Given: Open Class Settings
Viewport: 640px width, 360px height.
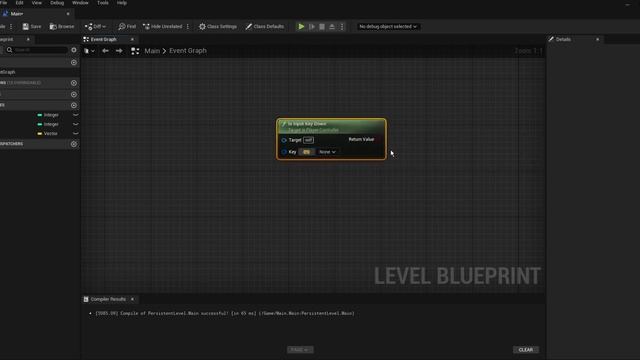Looking at the screenshot, I should click(218, 27).
